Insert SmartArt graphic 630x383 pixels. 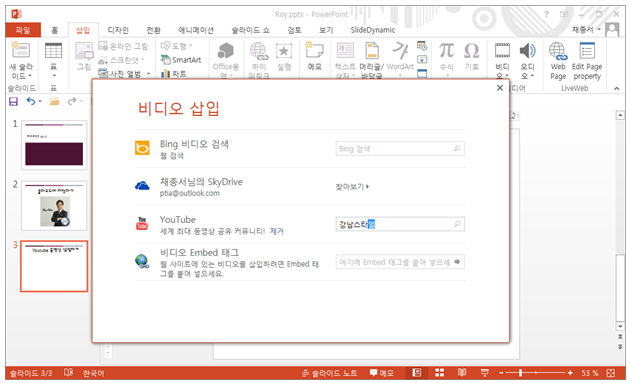tap(181, 60)
